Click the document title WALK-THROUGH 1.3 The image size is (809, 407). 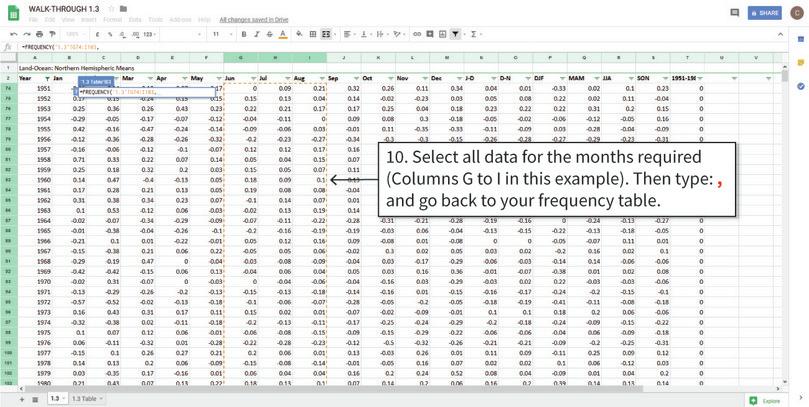[x=64, y=9]
